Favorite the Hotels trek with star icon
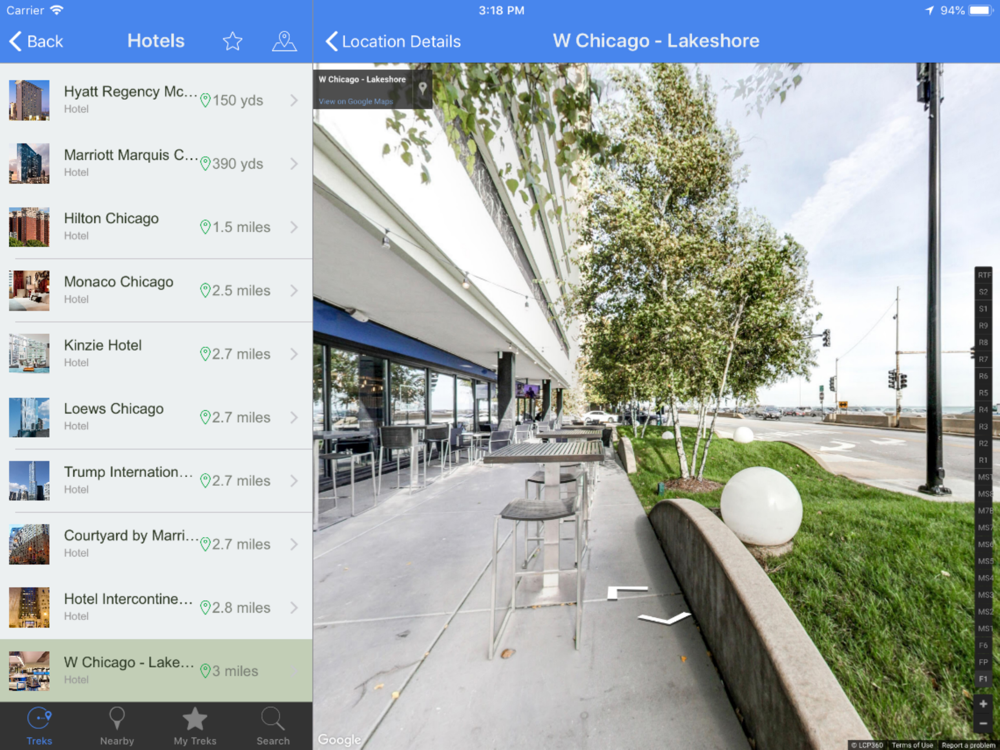Image resolution: width=1000 pixels, height=750 pixels. (x=232, y=41)
